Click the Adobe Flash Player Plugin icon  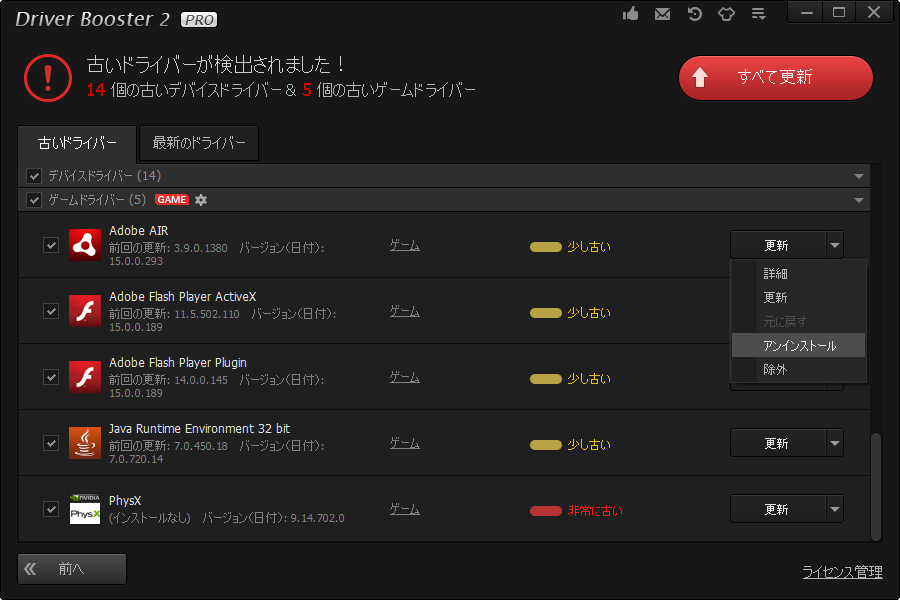point(85,377)
